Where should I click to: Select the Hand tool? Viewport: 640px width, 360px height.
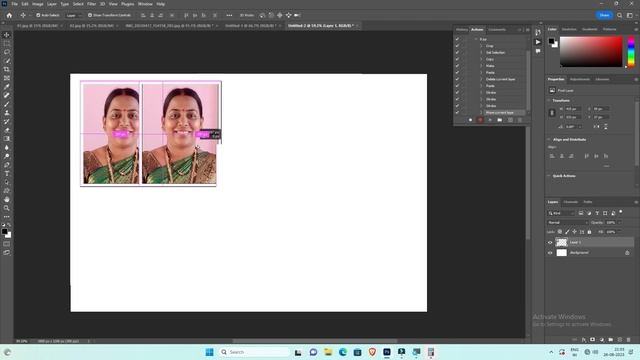(x=7, y=200)
